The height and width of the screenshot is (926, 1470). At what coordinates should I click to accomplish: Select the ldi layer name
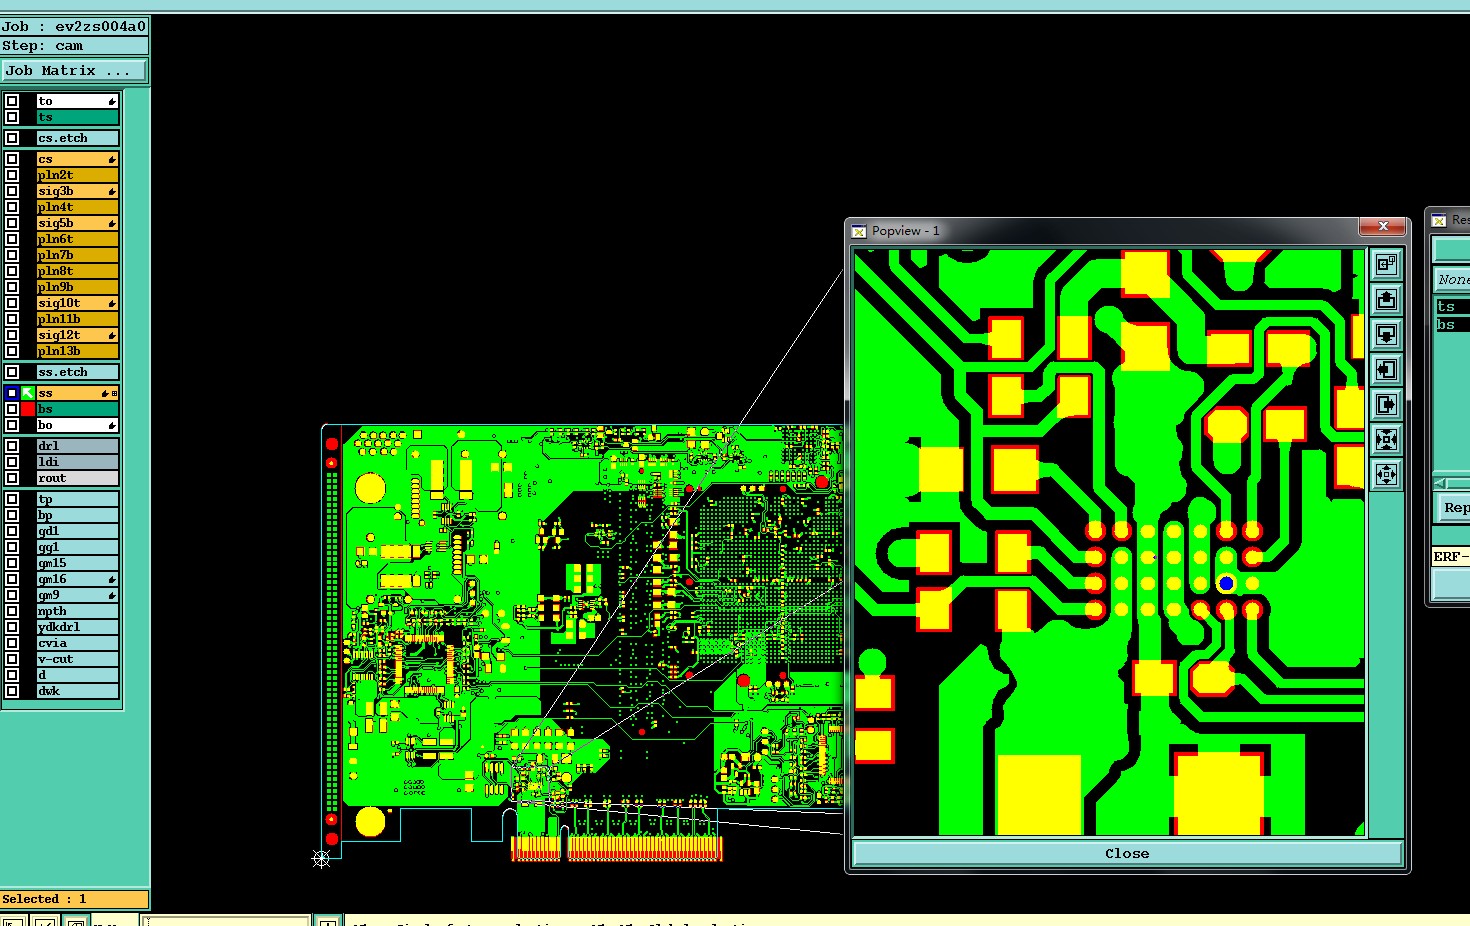pos(77,462)
